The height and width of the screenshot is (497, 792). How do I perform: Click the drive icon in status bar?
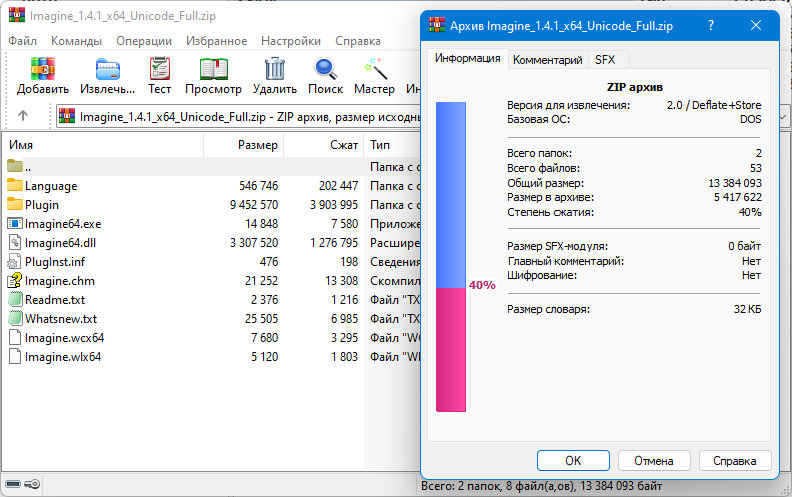[x=13, y=484]
